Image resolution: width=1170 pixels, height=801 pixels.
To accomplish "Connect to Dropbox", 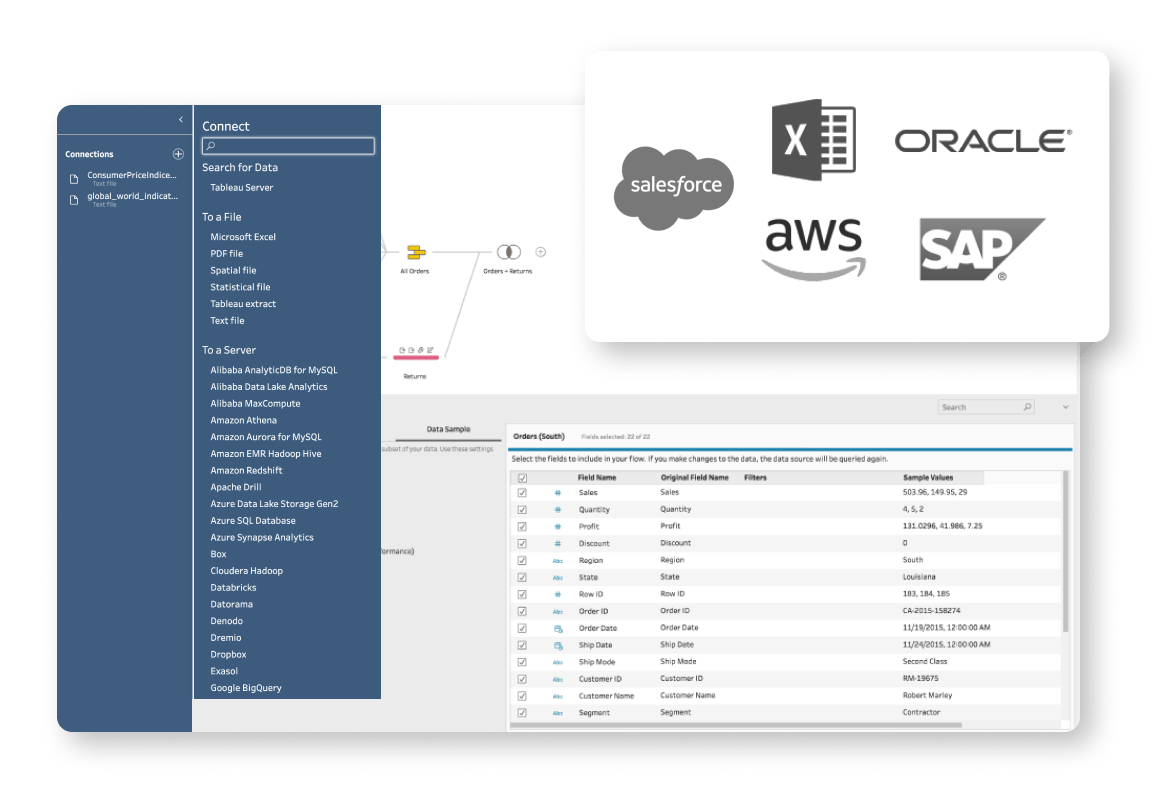I will click(x=228, y=655).
